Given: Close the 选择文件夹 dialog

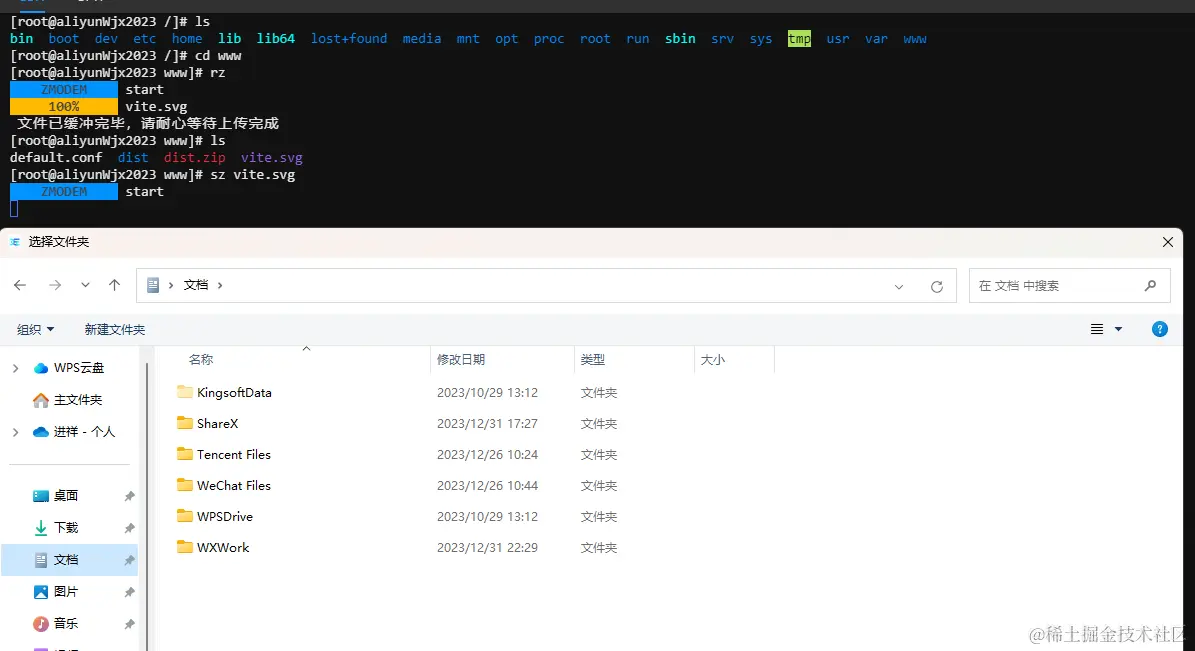Looking at the screenshot, I should (1168, 242).
